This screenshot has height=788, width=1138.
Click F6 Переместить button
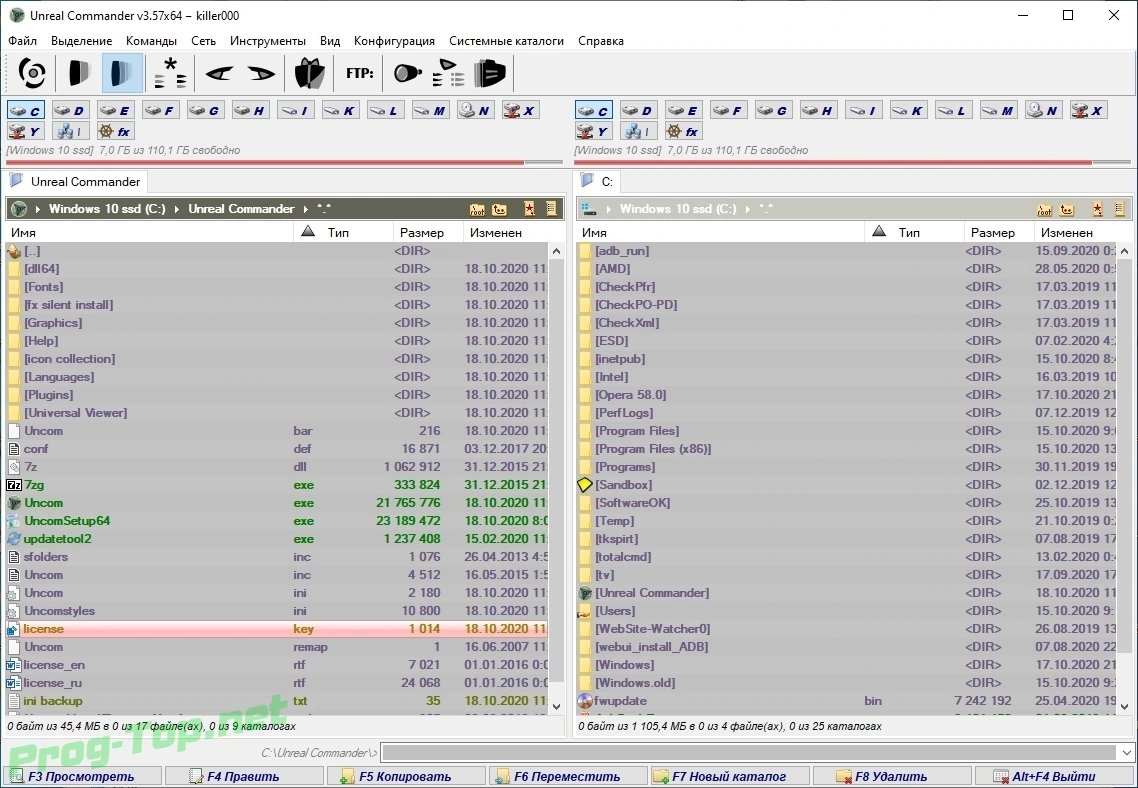click(x=568, y=776)
